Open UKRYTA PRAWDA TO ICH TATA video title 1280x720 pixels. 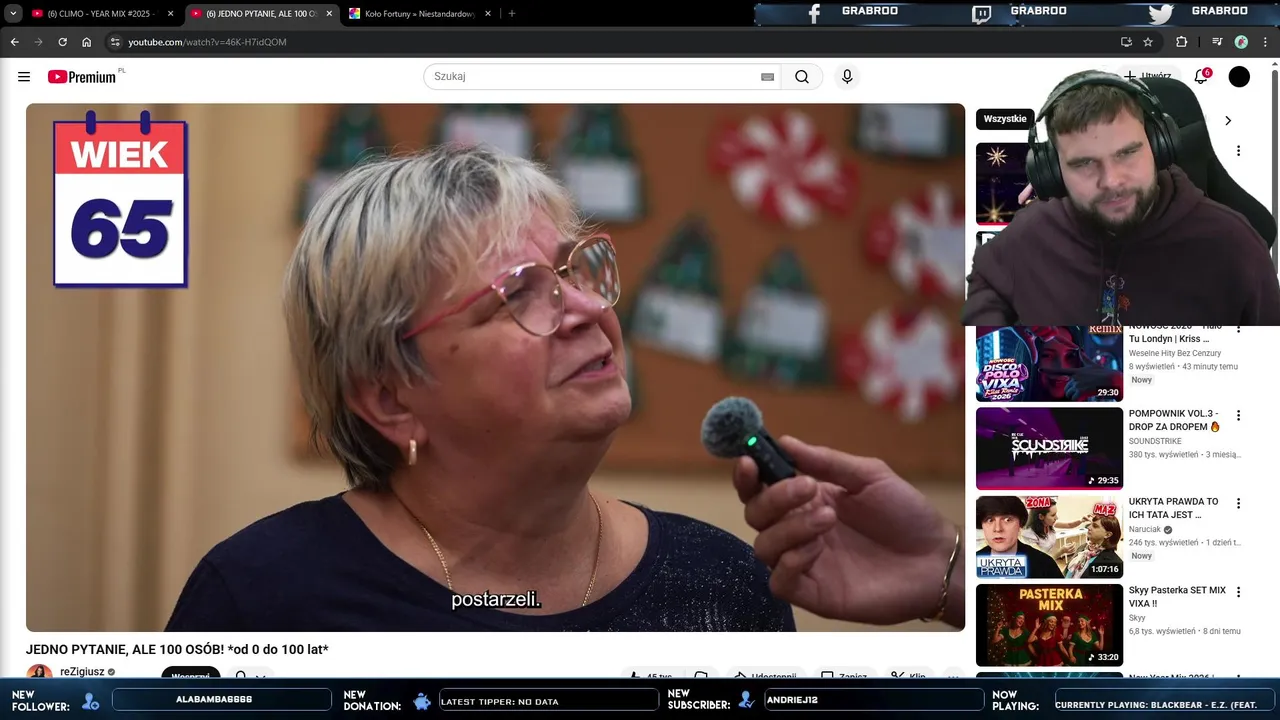tap(1174, 508)
